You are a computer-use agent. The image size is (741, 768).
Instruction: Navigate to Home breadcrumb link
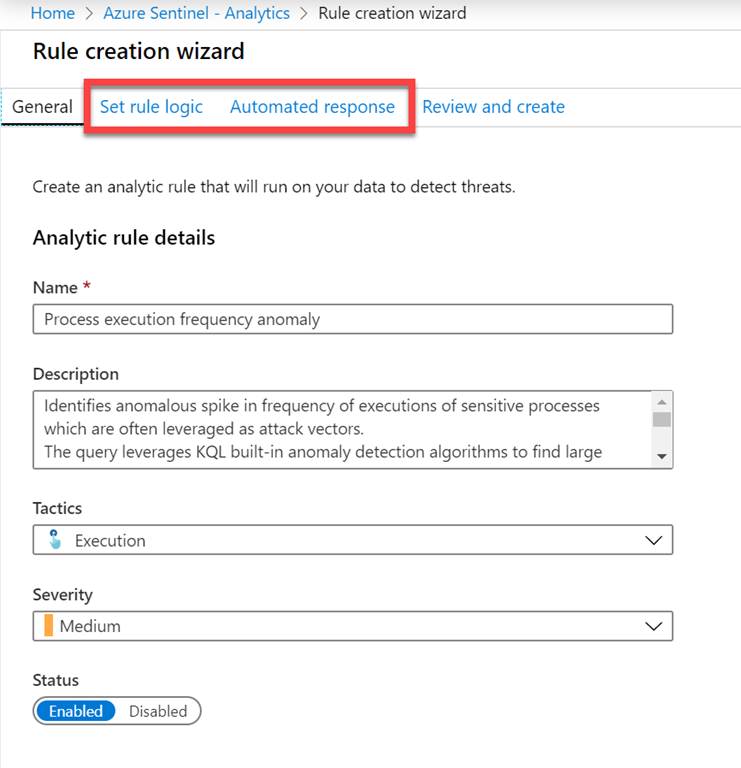[53, 13]
